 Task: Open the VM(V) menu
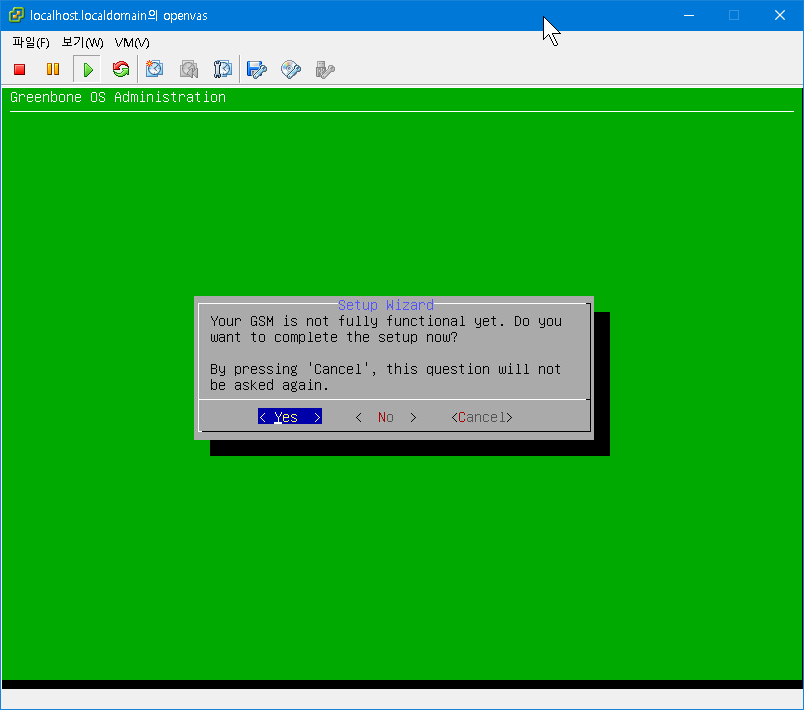(132, 43)
